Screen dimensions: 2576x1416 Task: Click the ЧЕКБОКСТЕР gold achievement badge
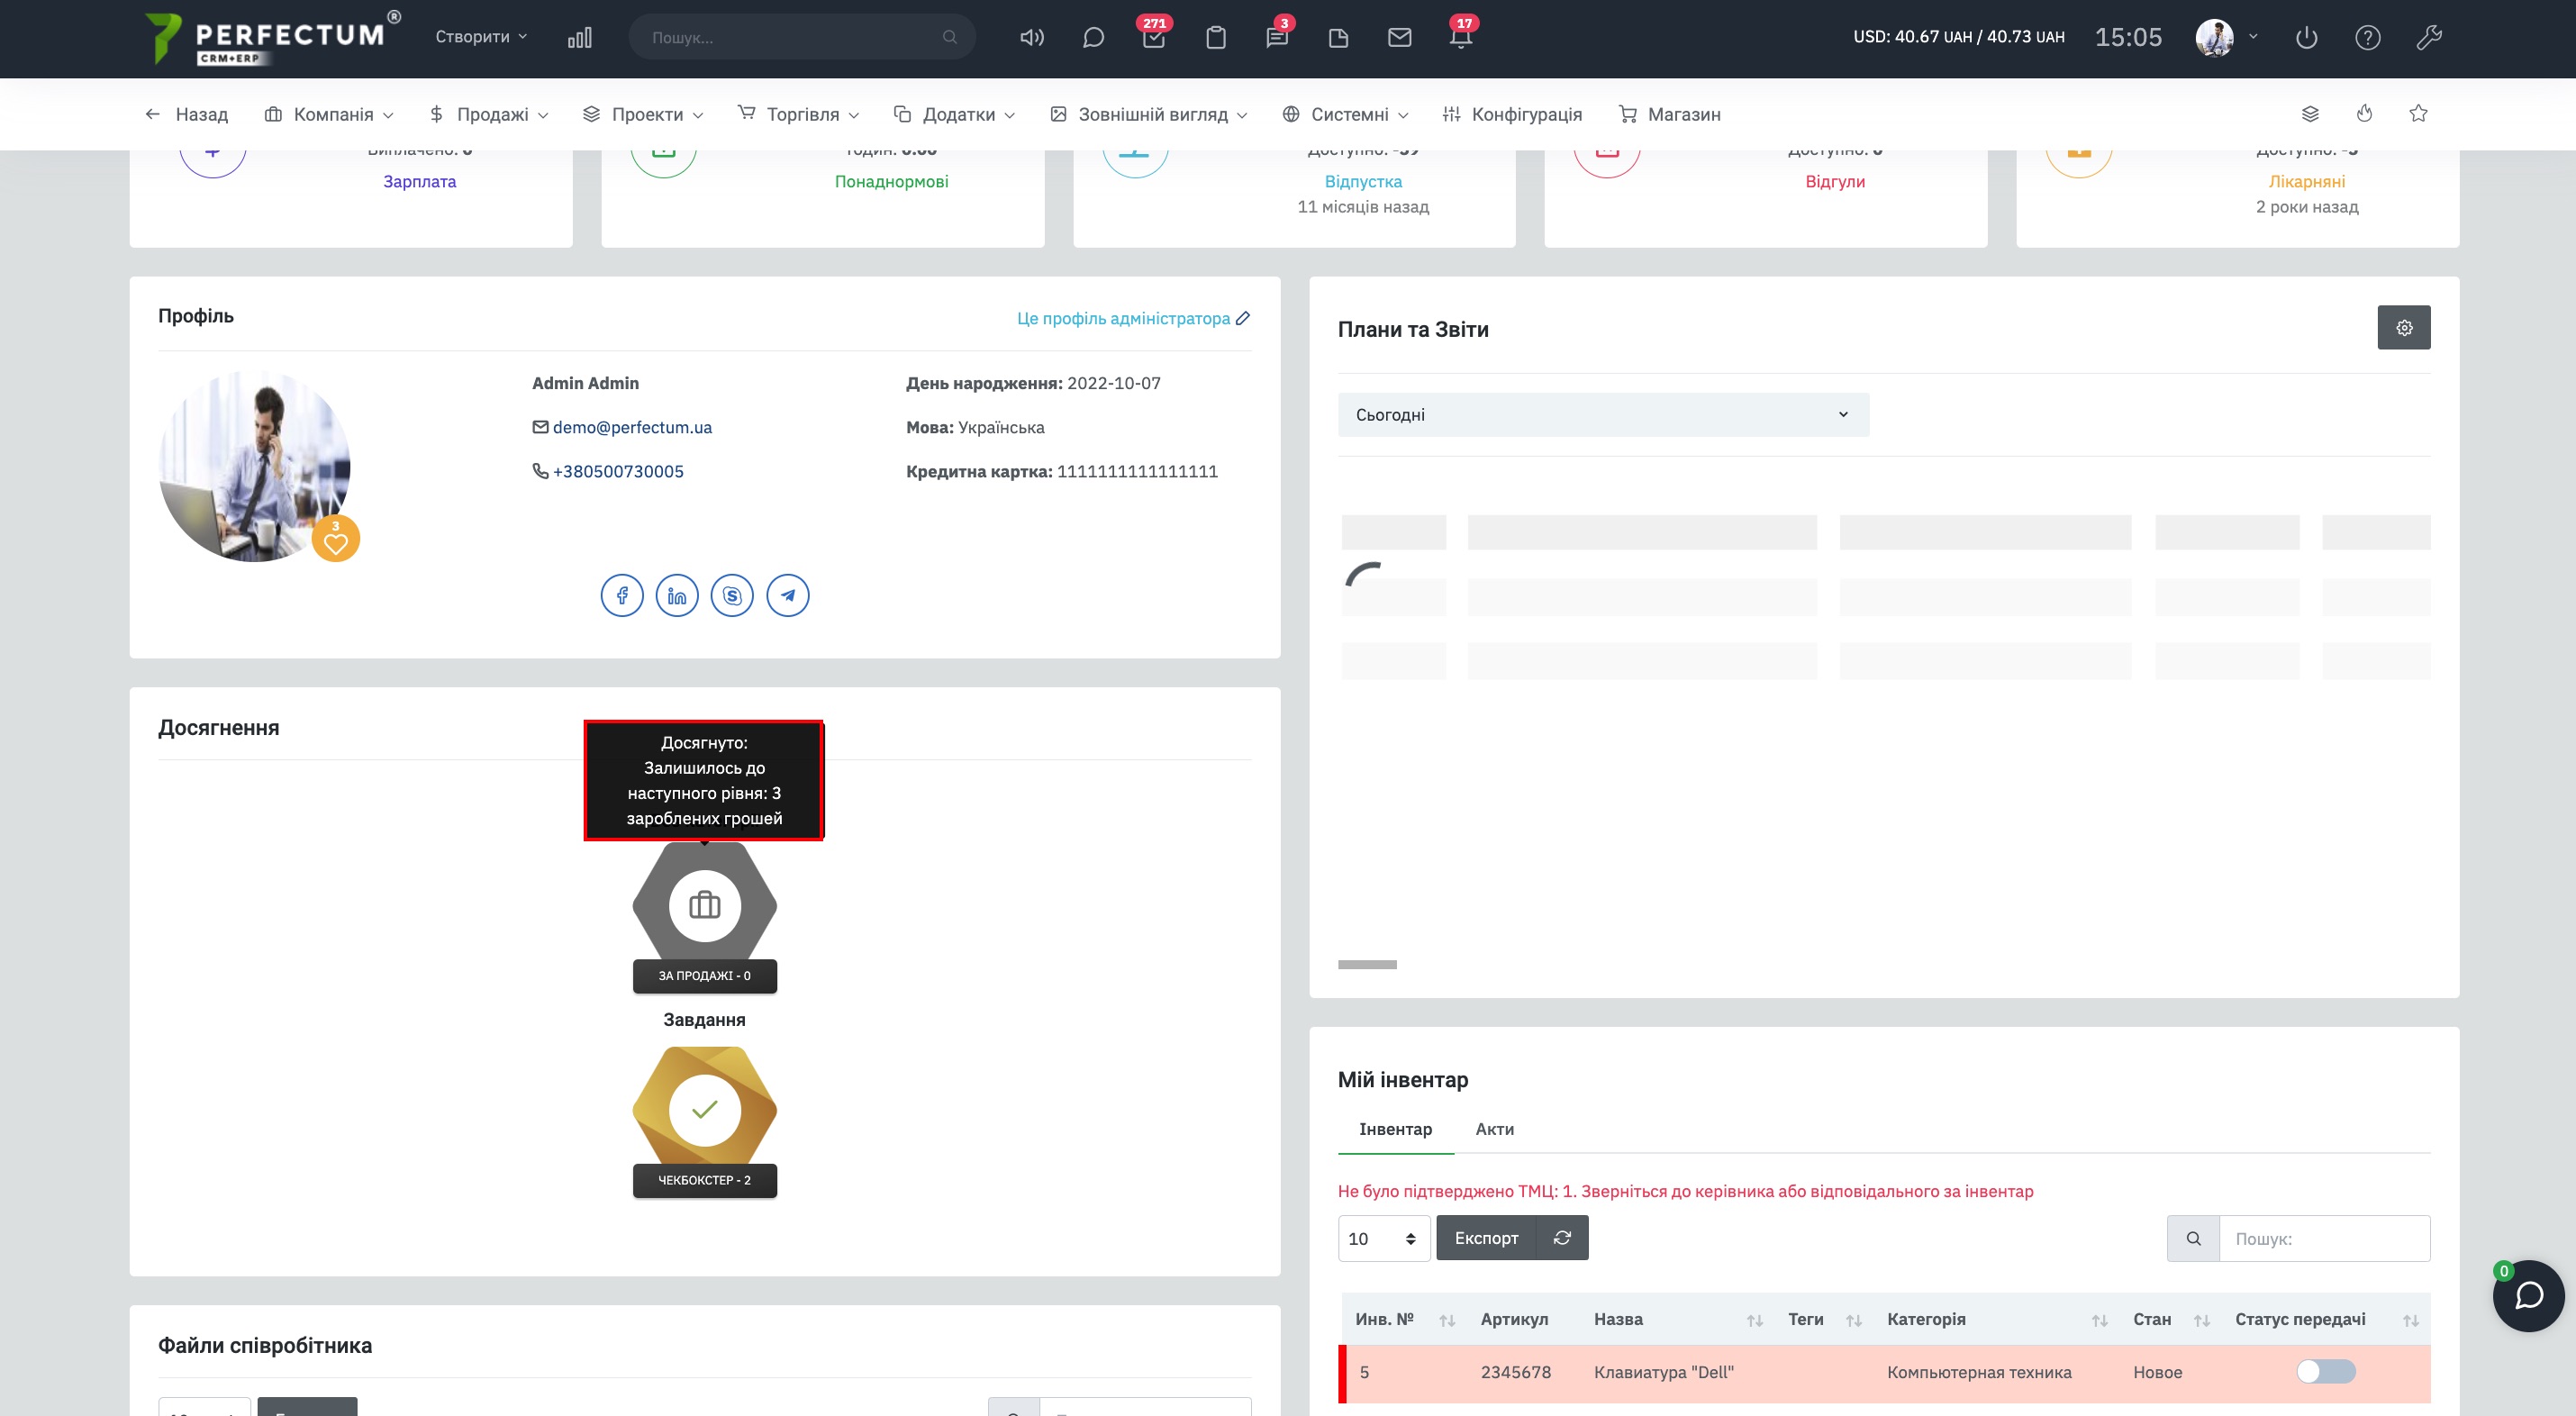pos(704,1122)
